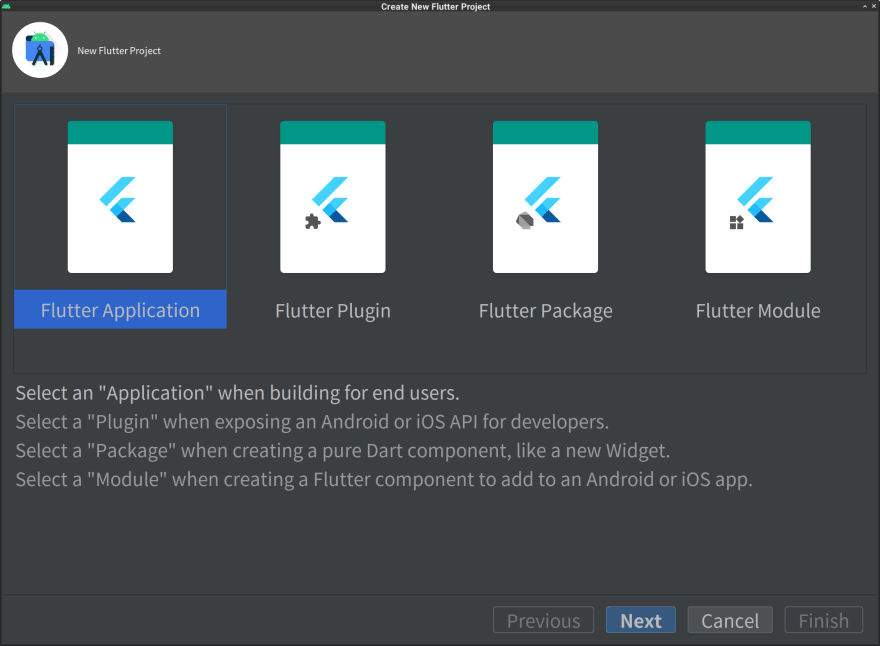Click the Create New Flutter Project title
The image size is (880, 646).
(436, 6)
